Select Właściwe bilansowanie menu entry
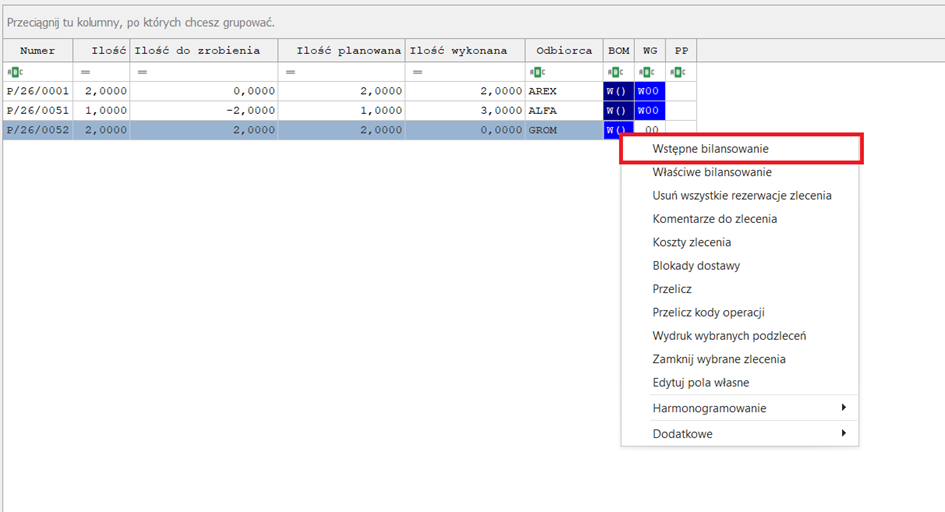 pyautogui.click(x=711, y=172)
